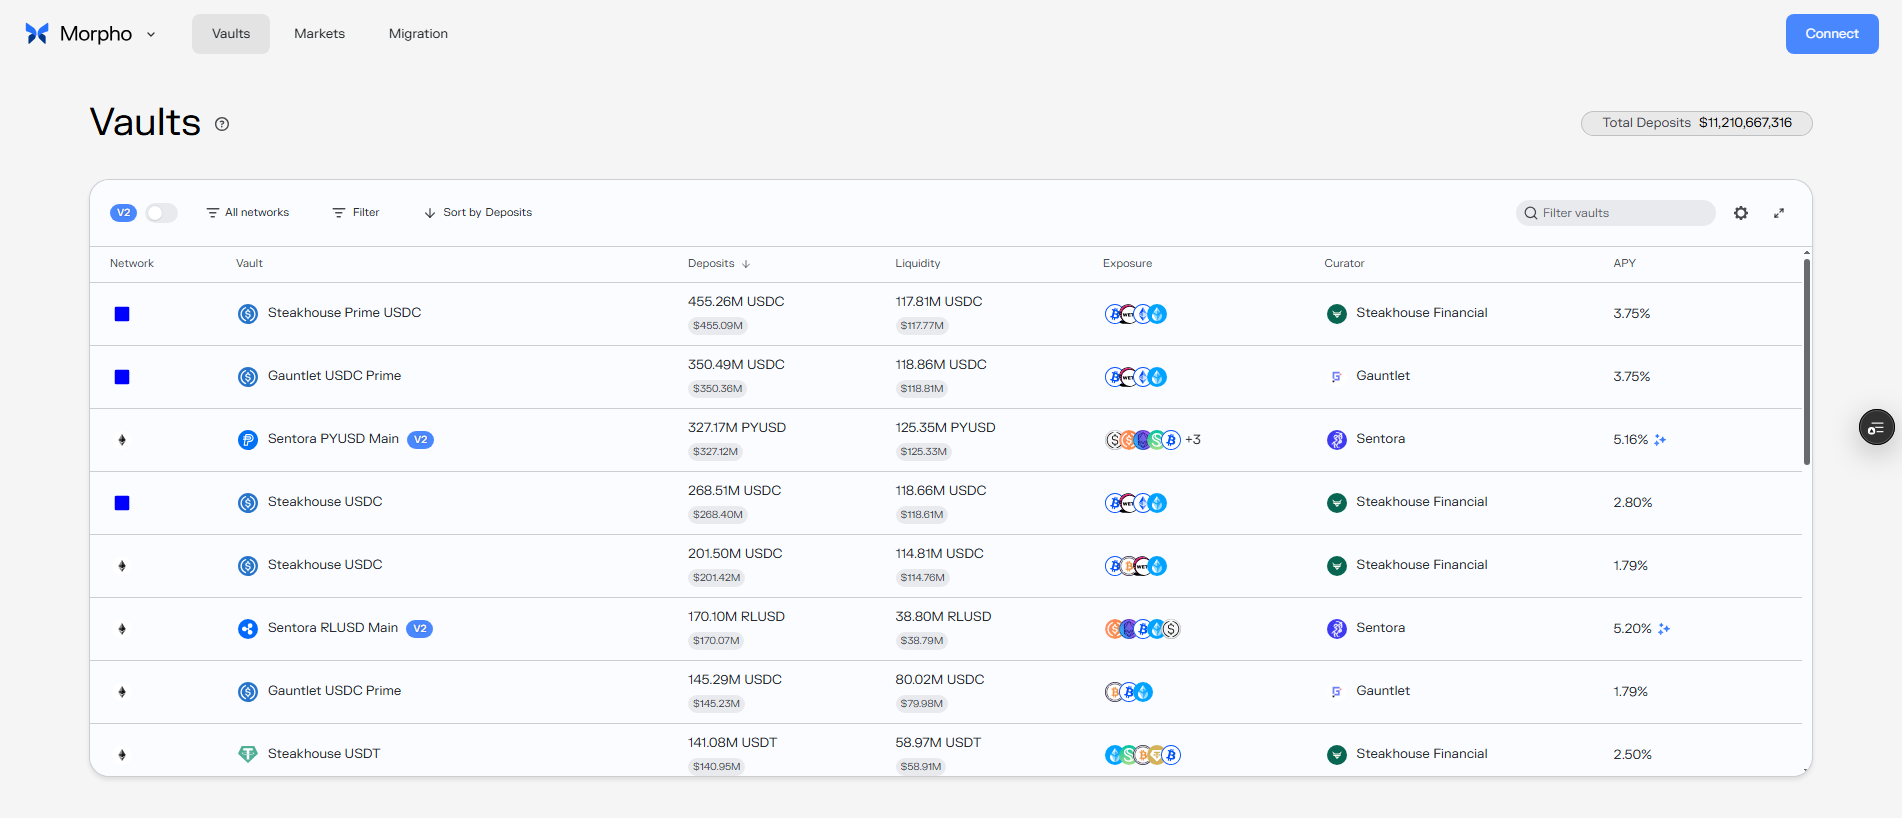Viewport: 1902px width, 818px height.
Task: Click the exposure icons for Steakhouse USDT
Action: click(1143, 755)
